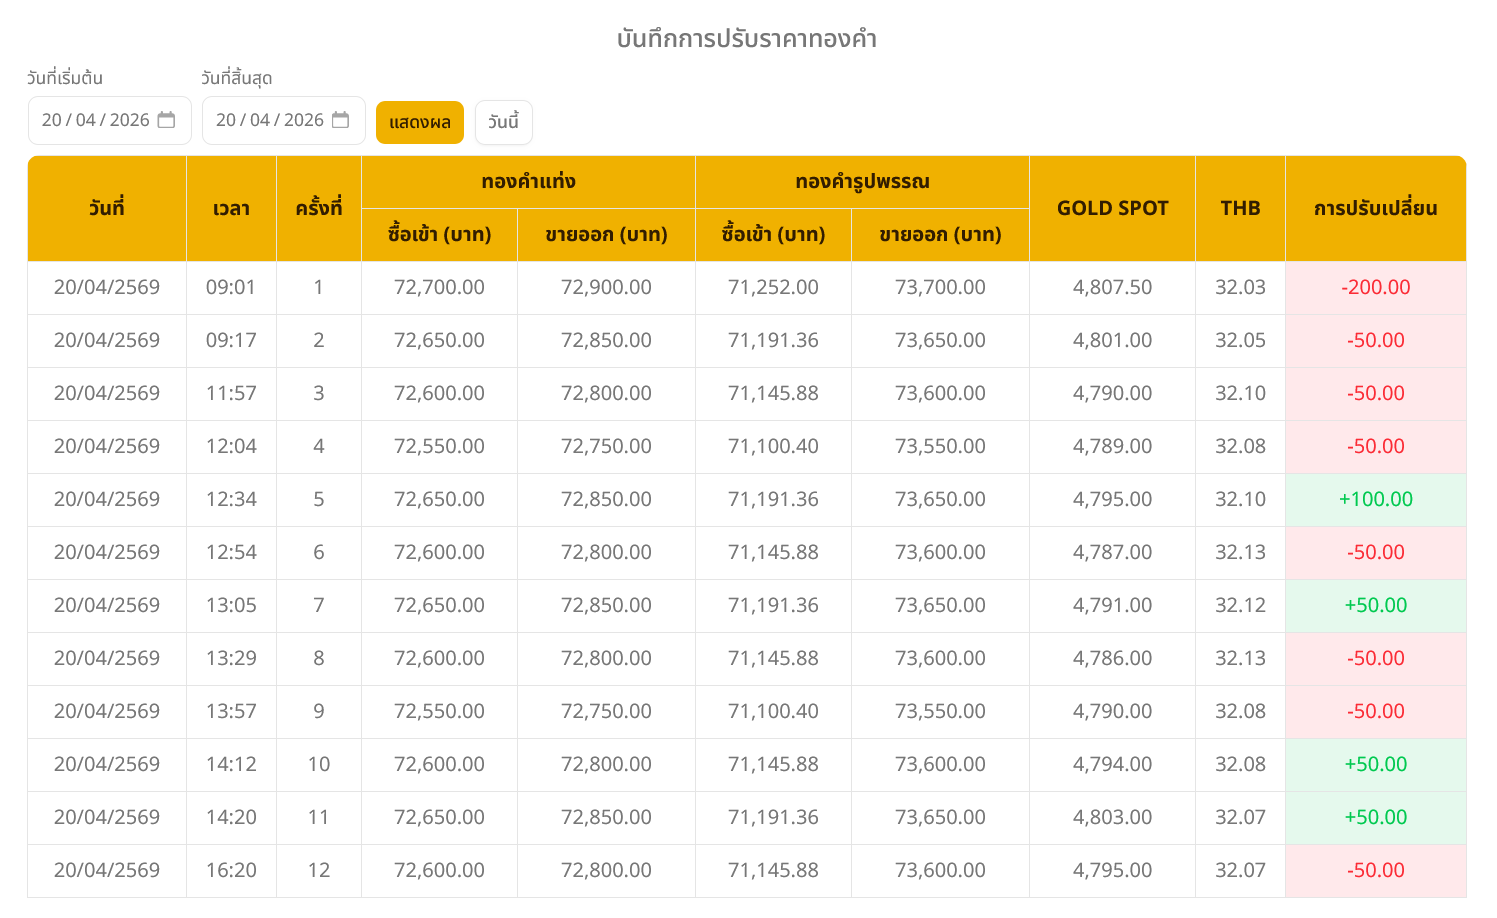Select the วันที่ column header

(107, 208)
